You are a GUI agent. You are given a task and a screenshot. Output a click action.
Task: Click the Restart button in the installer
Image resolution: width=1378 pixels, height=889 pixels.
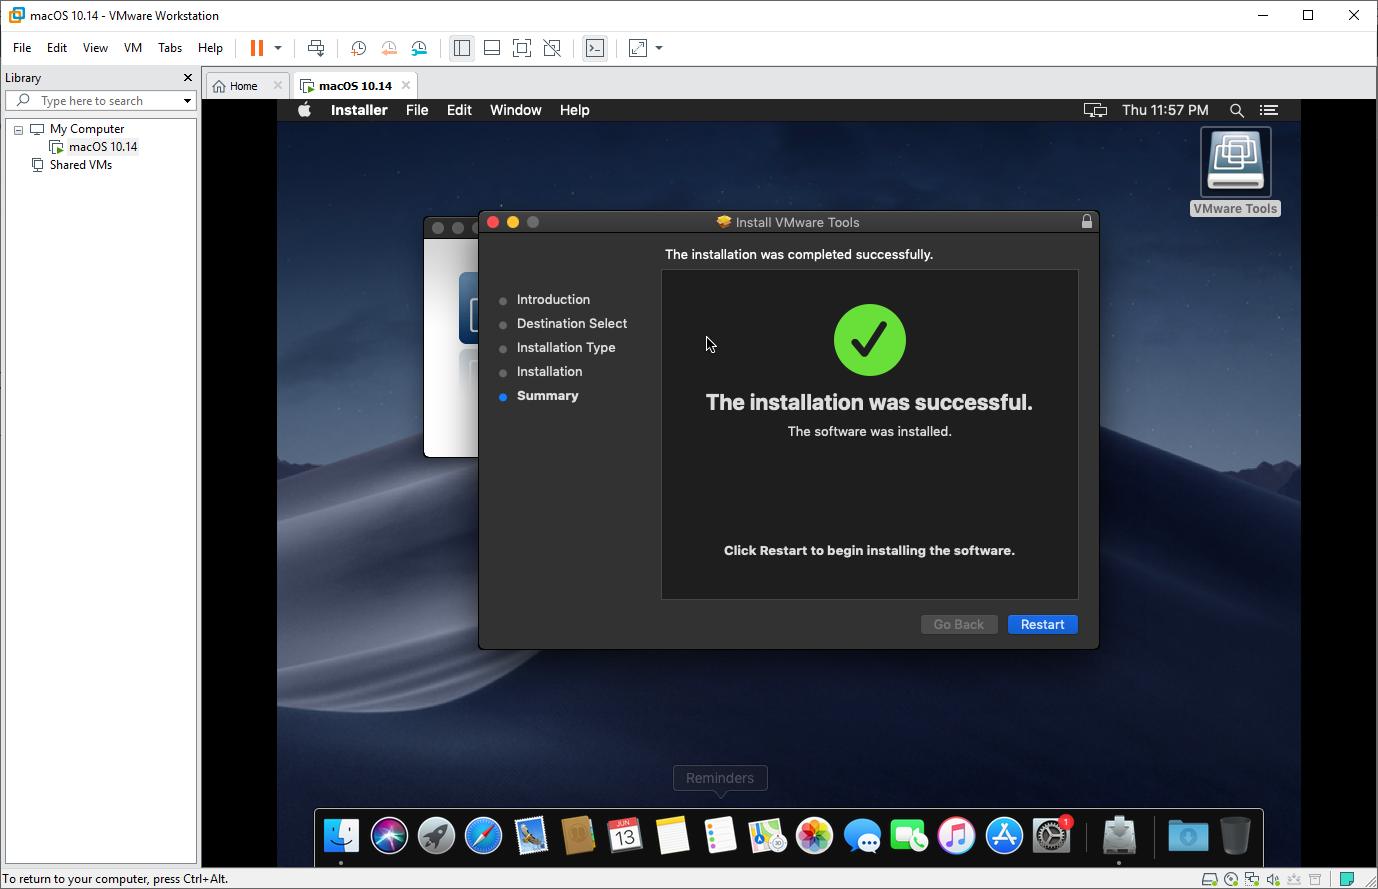[1042, 624]
